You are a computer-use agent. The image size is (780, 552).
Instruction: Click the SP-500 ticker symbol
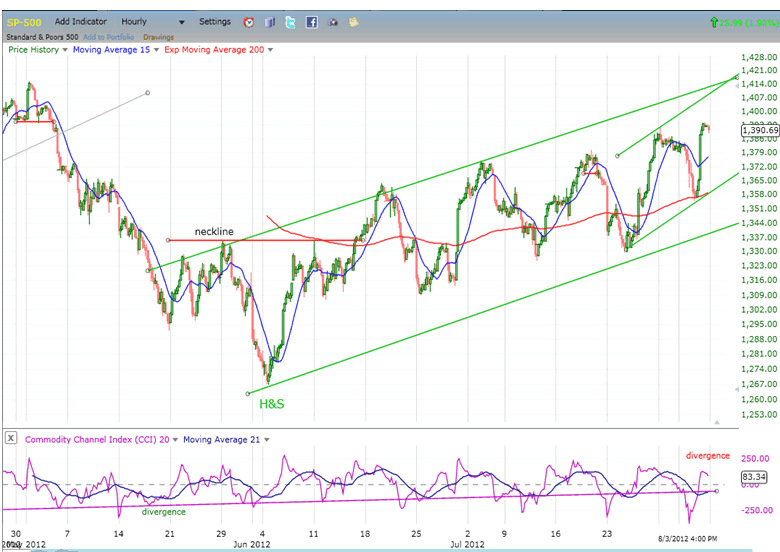24,22
